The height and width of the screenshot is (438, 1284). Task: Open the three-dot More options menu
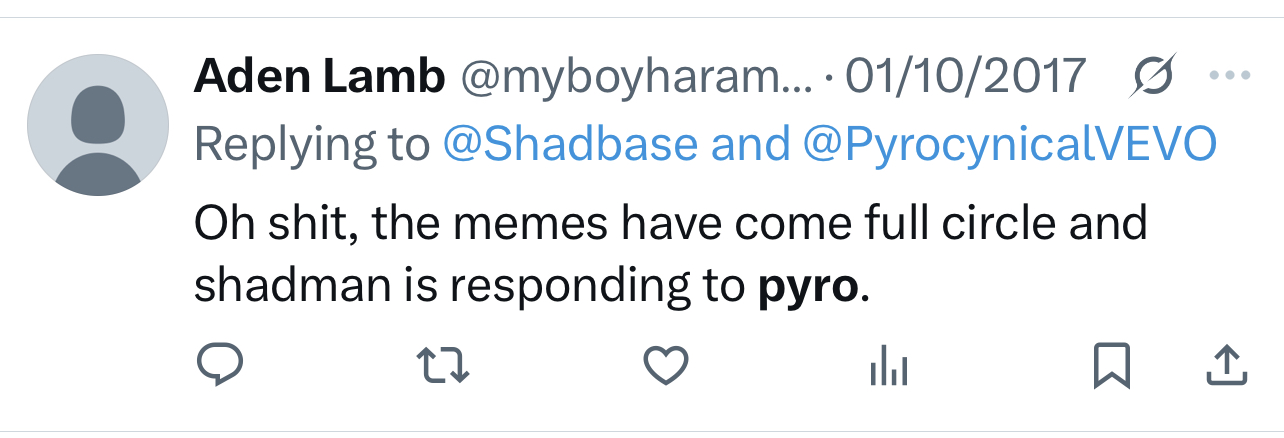pos(1229,76)
